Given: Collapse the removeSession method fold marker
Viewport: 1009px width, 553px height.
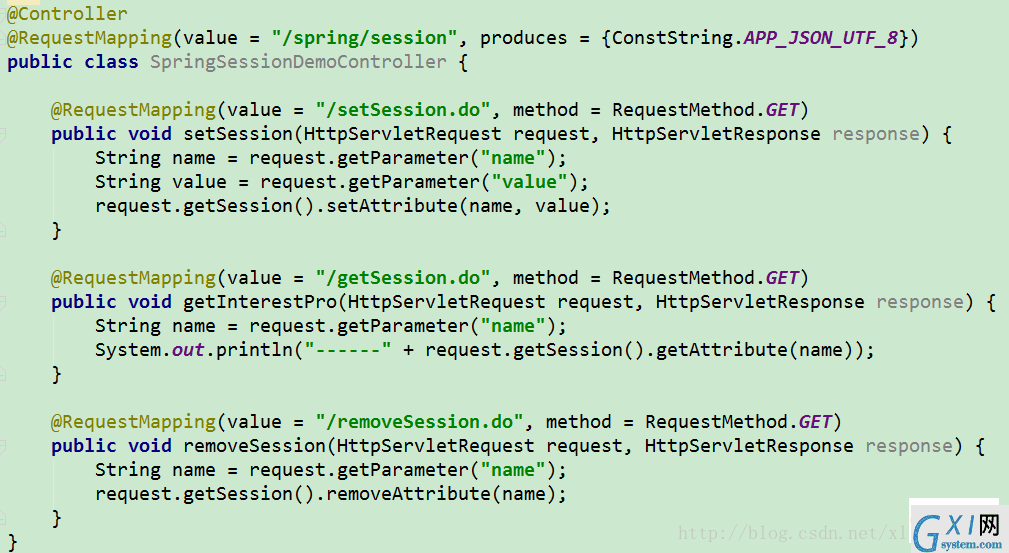Looking at the screenshot, I should pos(2,446).
